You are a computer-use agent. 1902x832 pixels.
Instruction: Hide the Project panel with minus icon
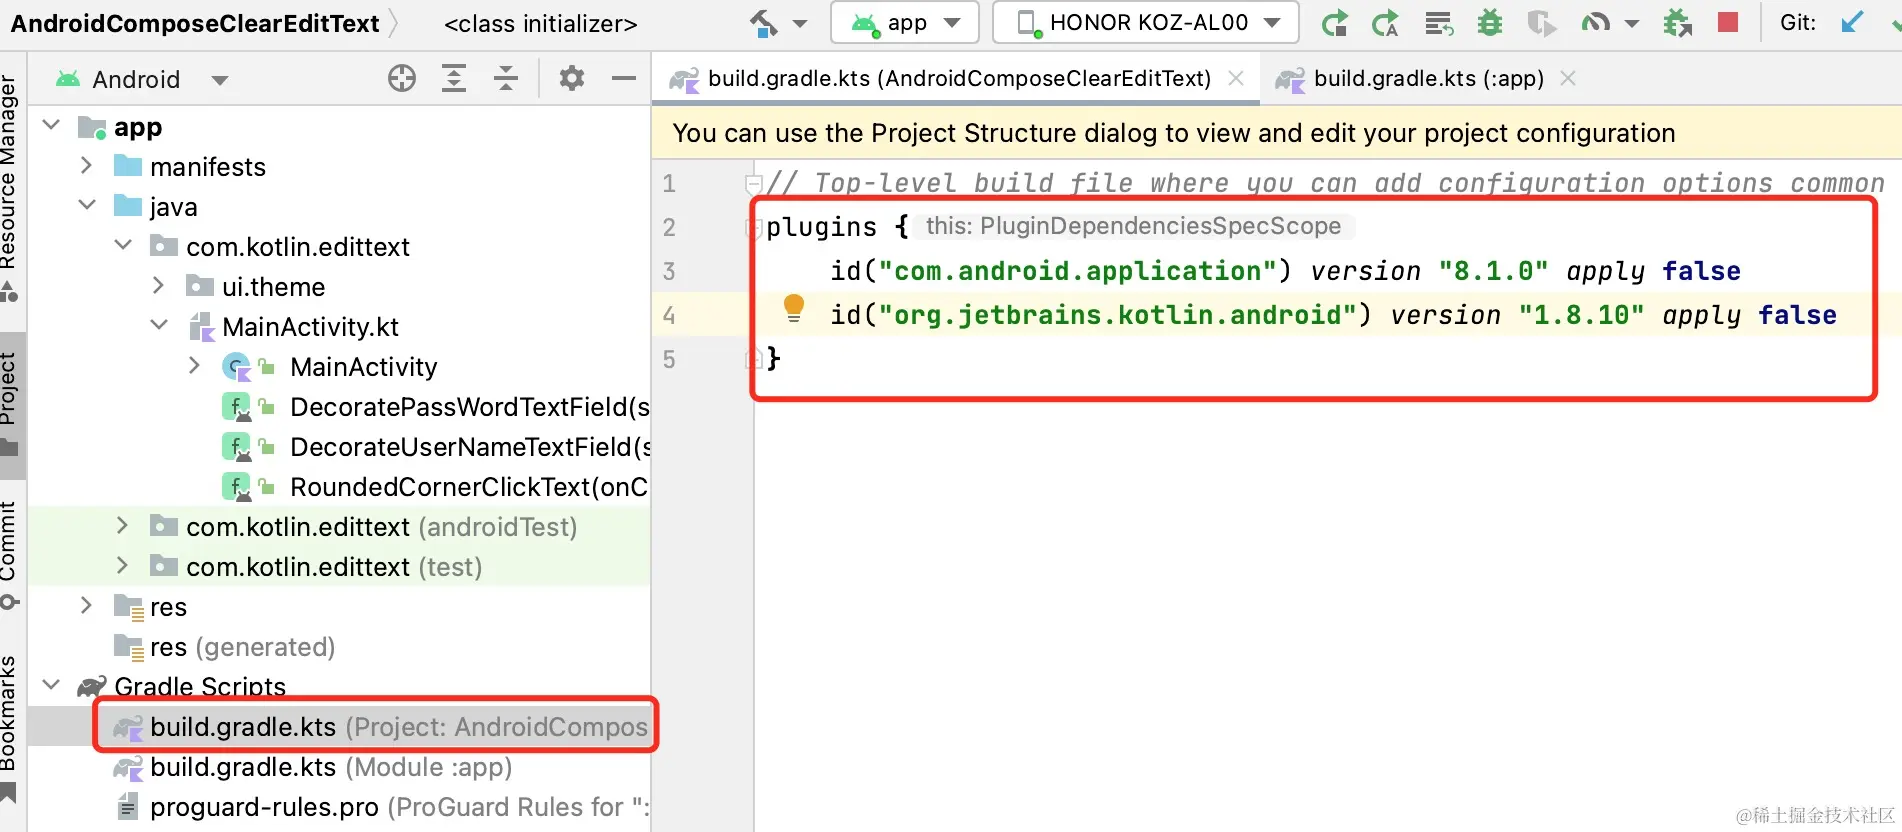[624, 78]
